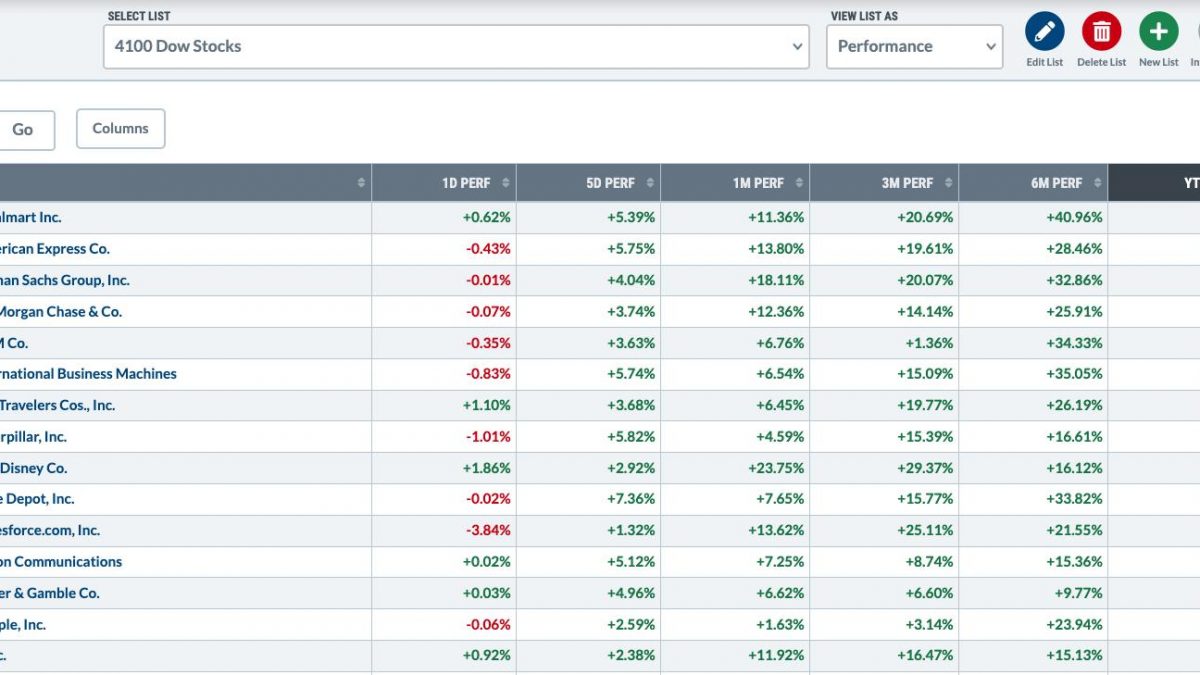This screenshot has height=675, width=1200.
Task: Sort by the 6M PERF column arrows
Action: [x=1097, y=183]
